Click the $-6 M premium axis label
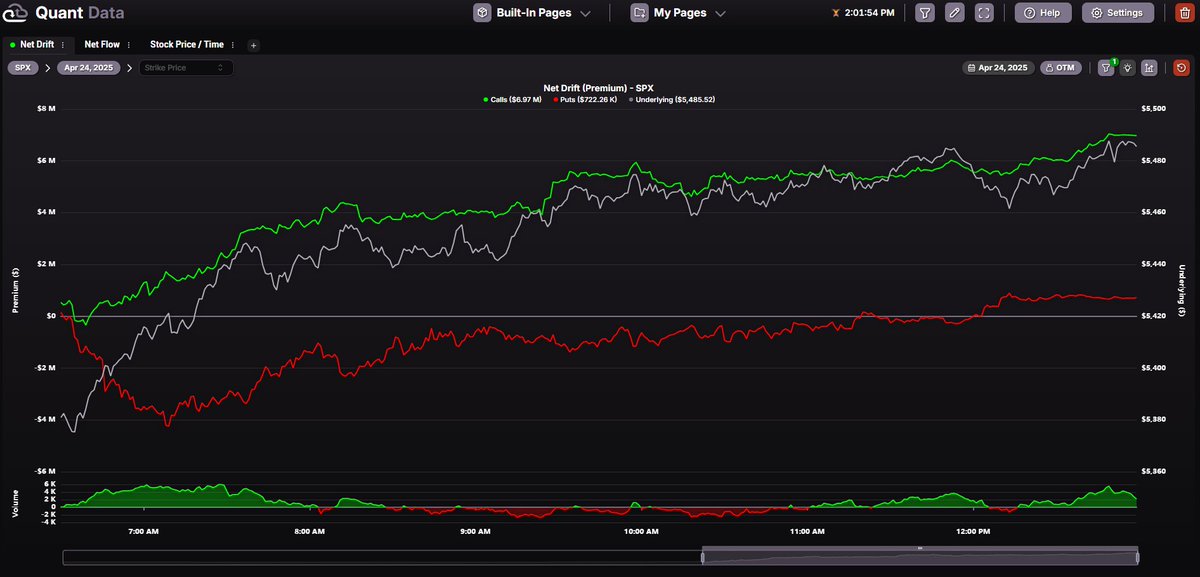The width and height of the screenshot is (1200, 577). point(45,471)
